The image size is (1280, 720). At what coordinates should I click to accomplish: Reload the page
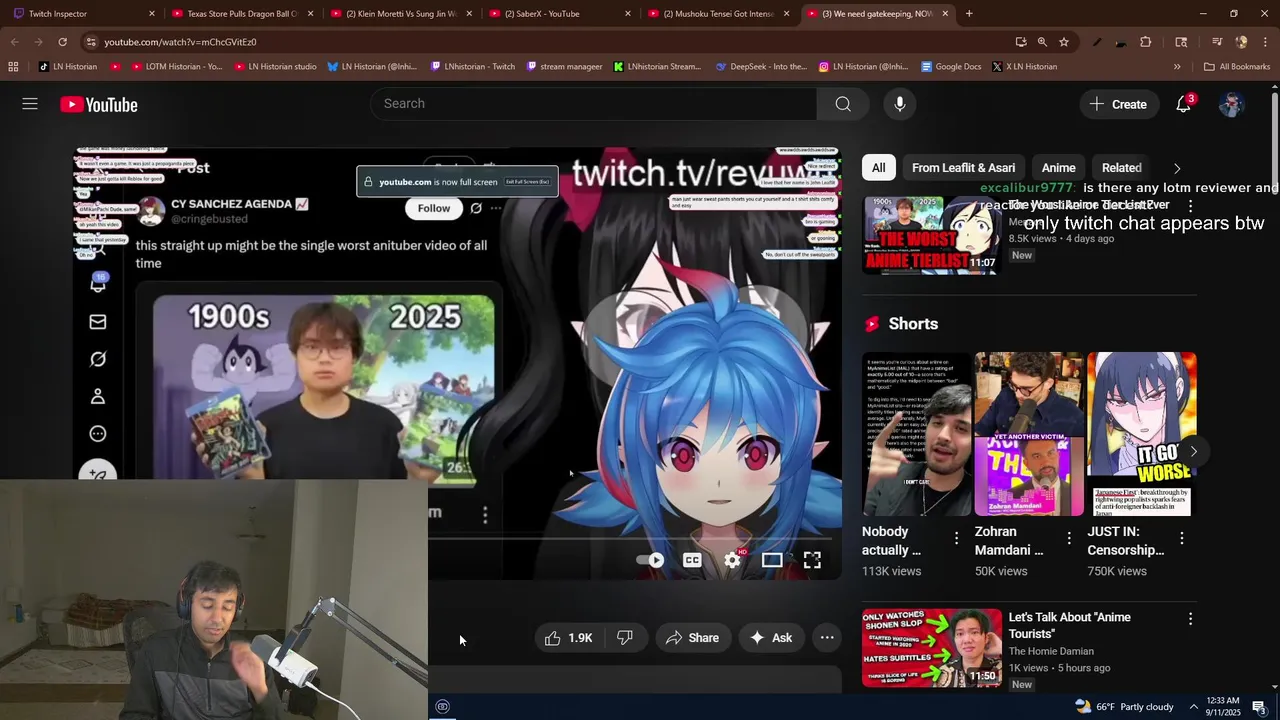click(x=62, y=42)
